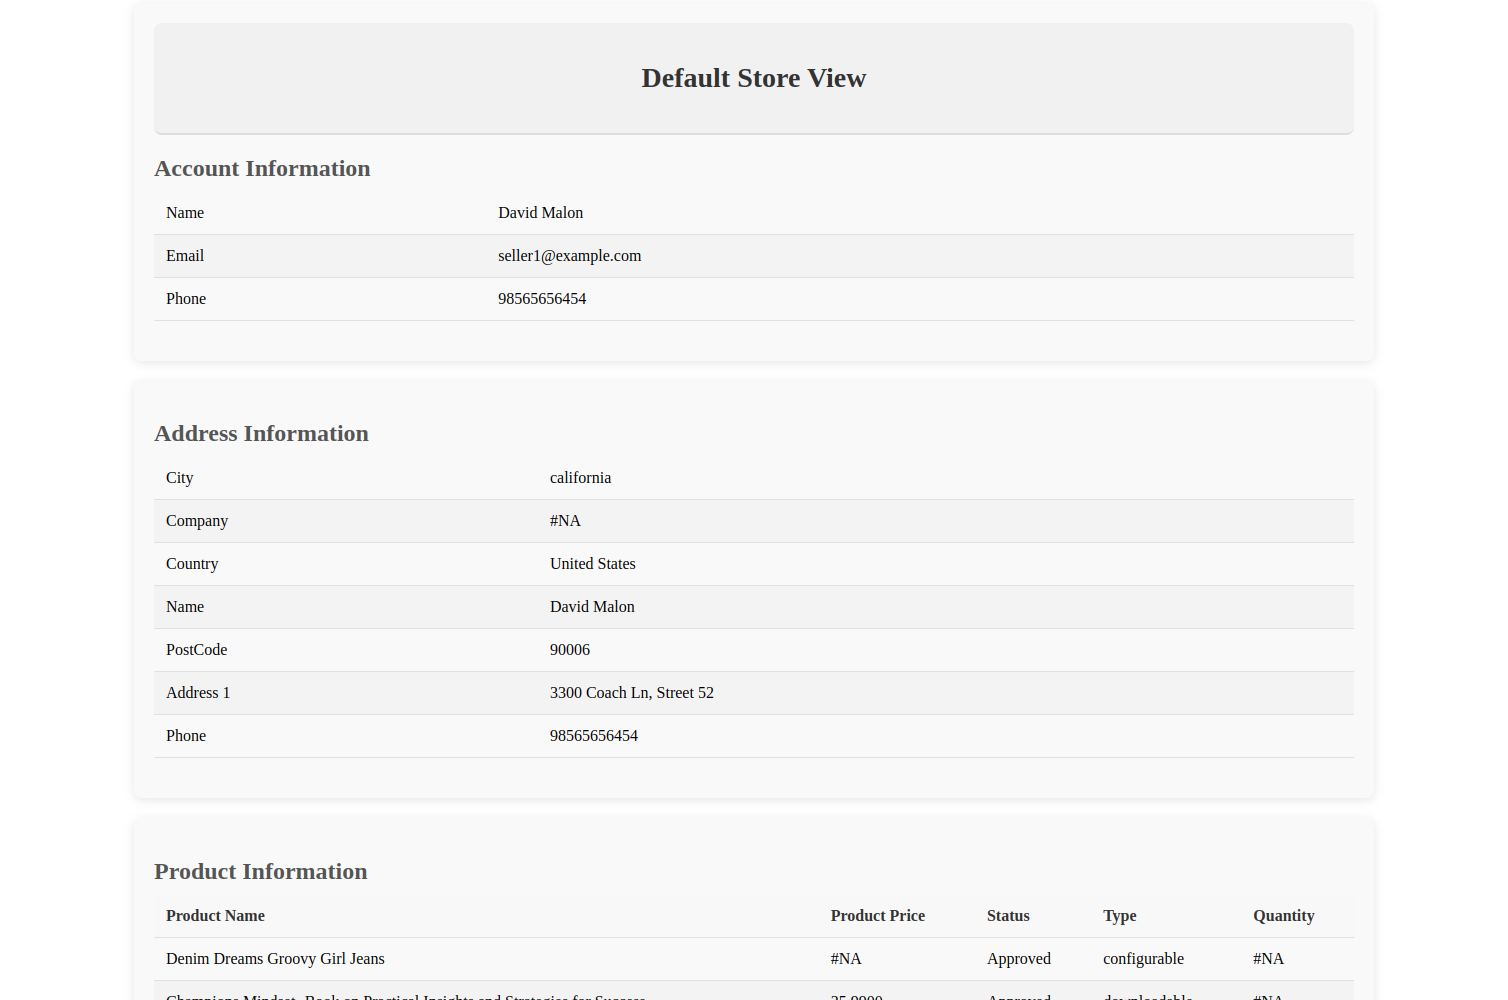Image resolution: width=1508 pixels, height=1000 pixels.
Task: Click the Phone label under Account Information
Action: 186,299
